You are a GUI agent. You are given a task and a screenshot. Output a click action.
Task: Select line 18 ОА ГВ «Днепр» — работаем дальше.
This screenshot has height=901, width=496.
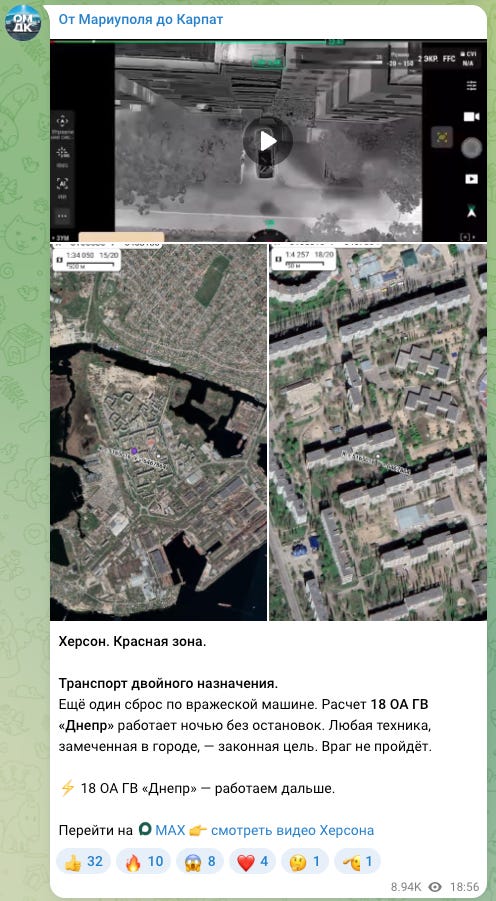(197, 788)
